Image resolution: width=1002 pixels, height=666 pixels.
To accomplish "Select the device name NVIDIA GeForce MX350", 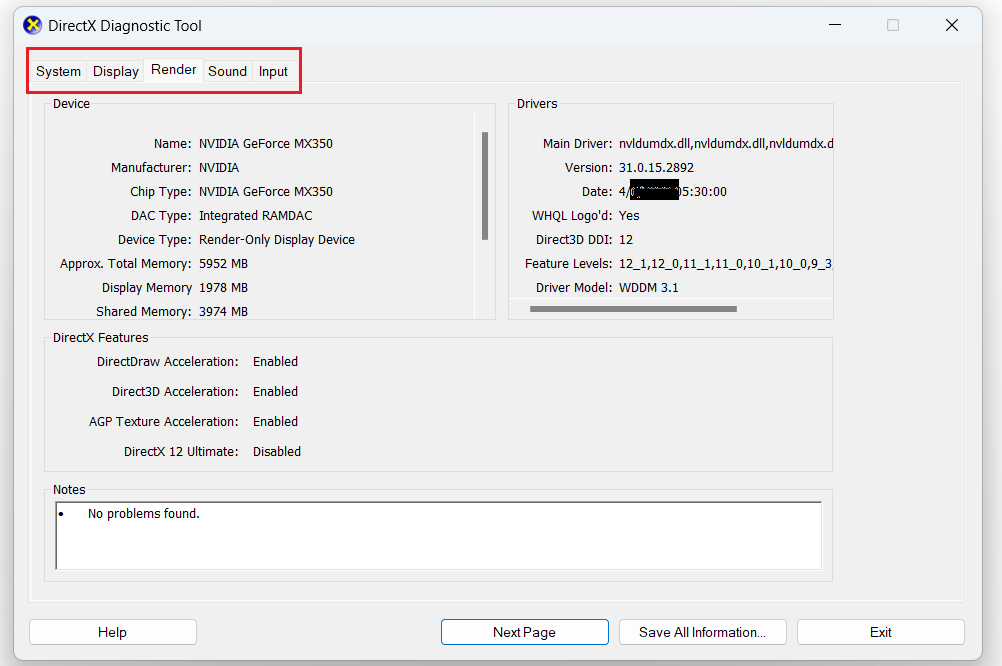I will coord(266,143).
